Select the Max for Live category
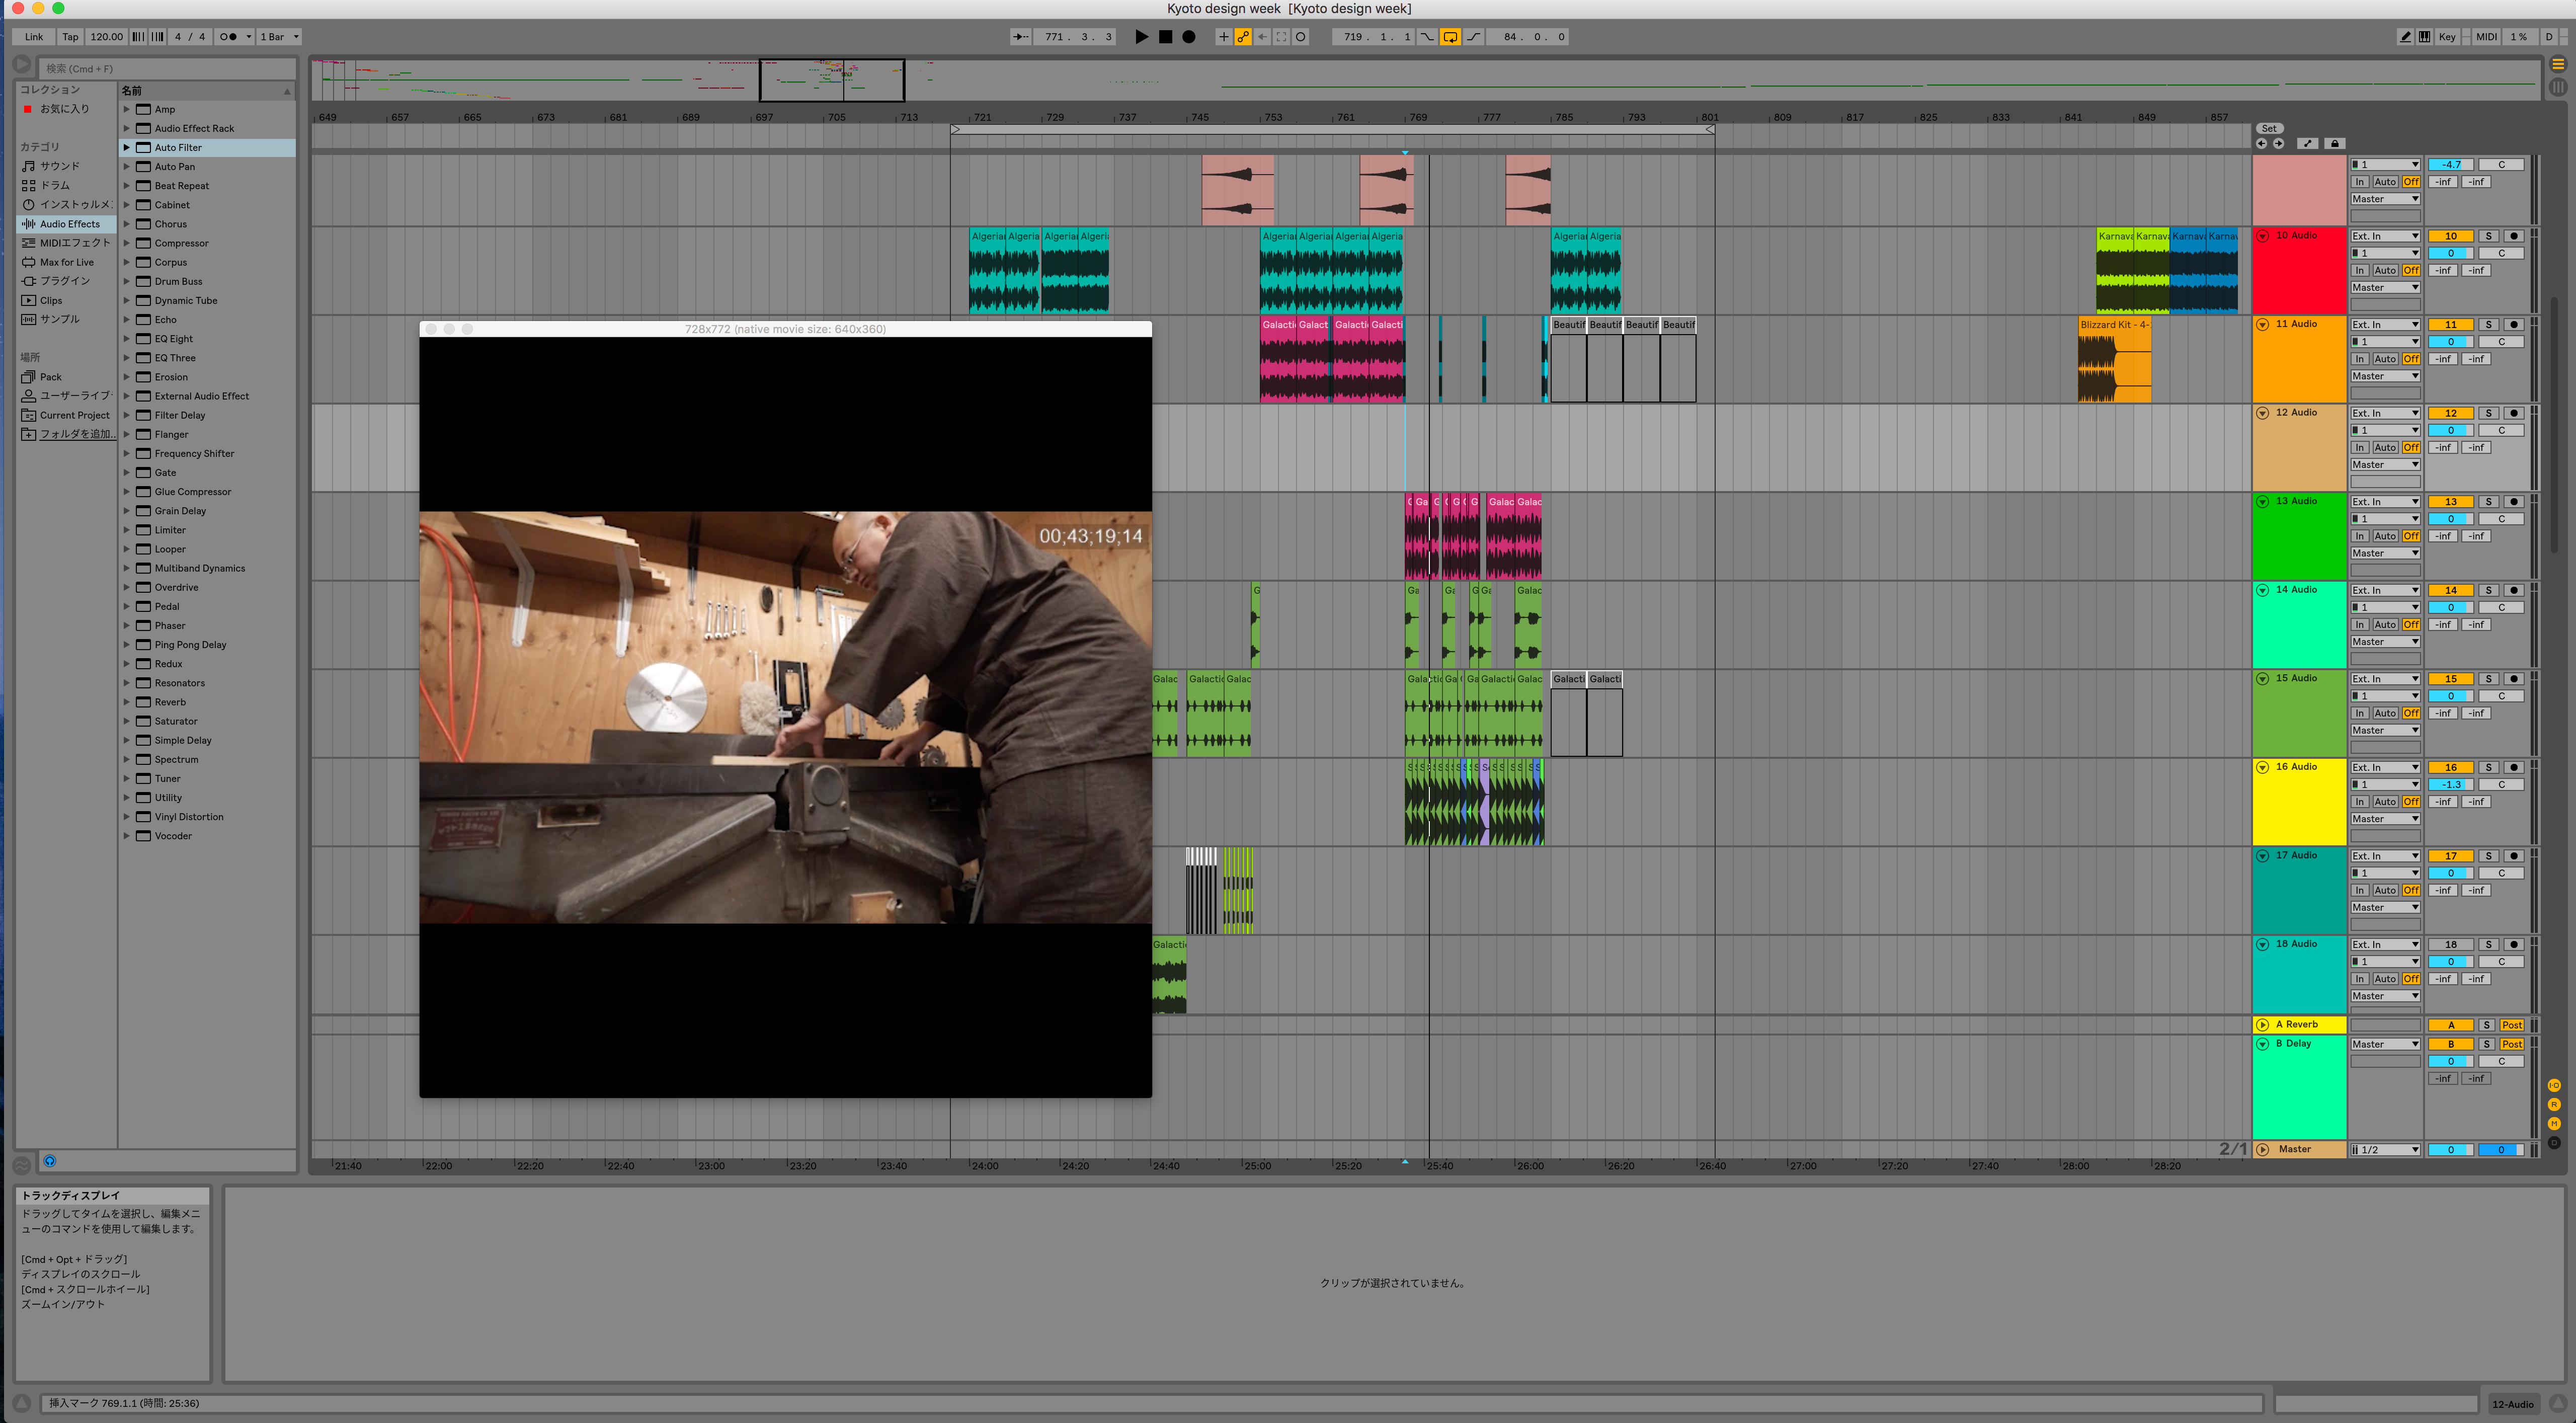 point(66,262)
